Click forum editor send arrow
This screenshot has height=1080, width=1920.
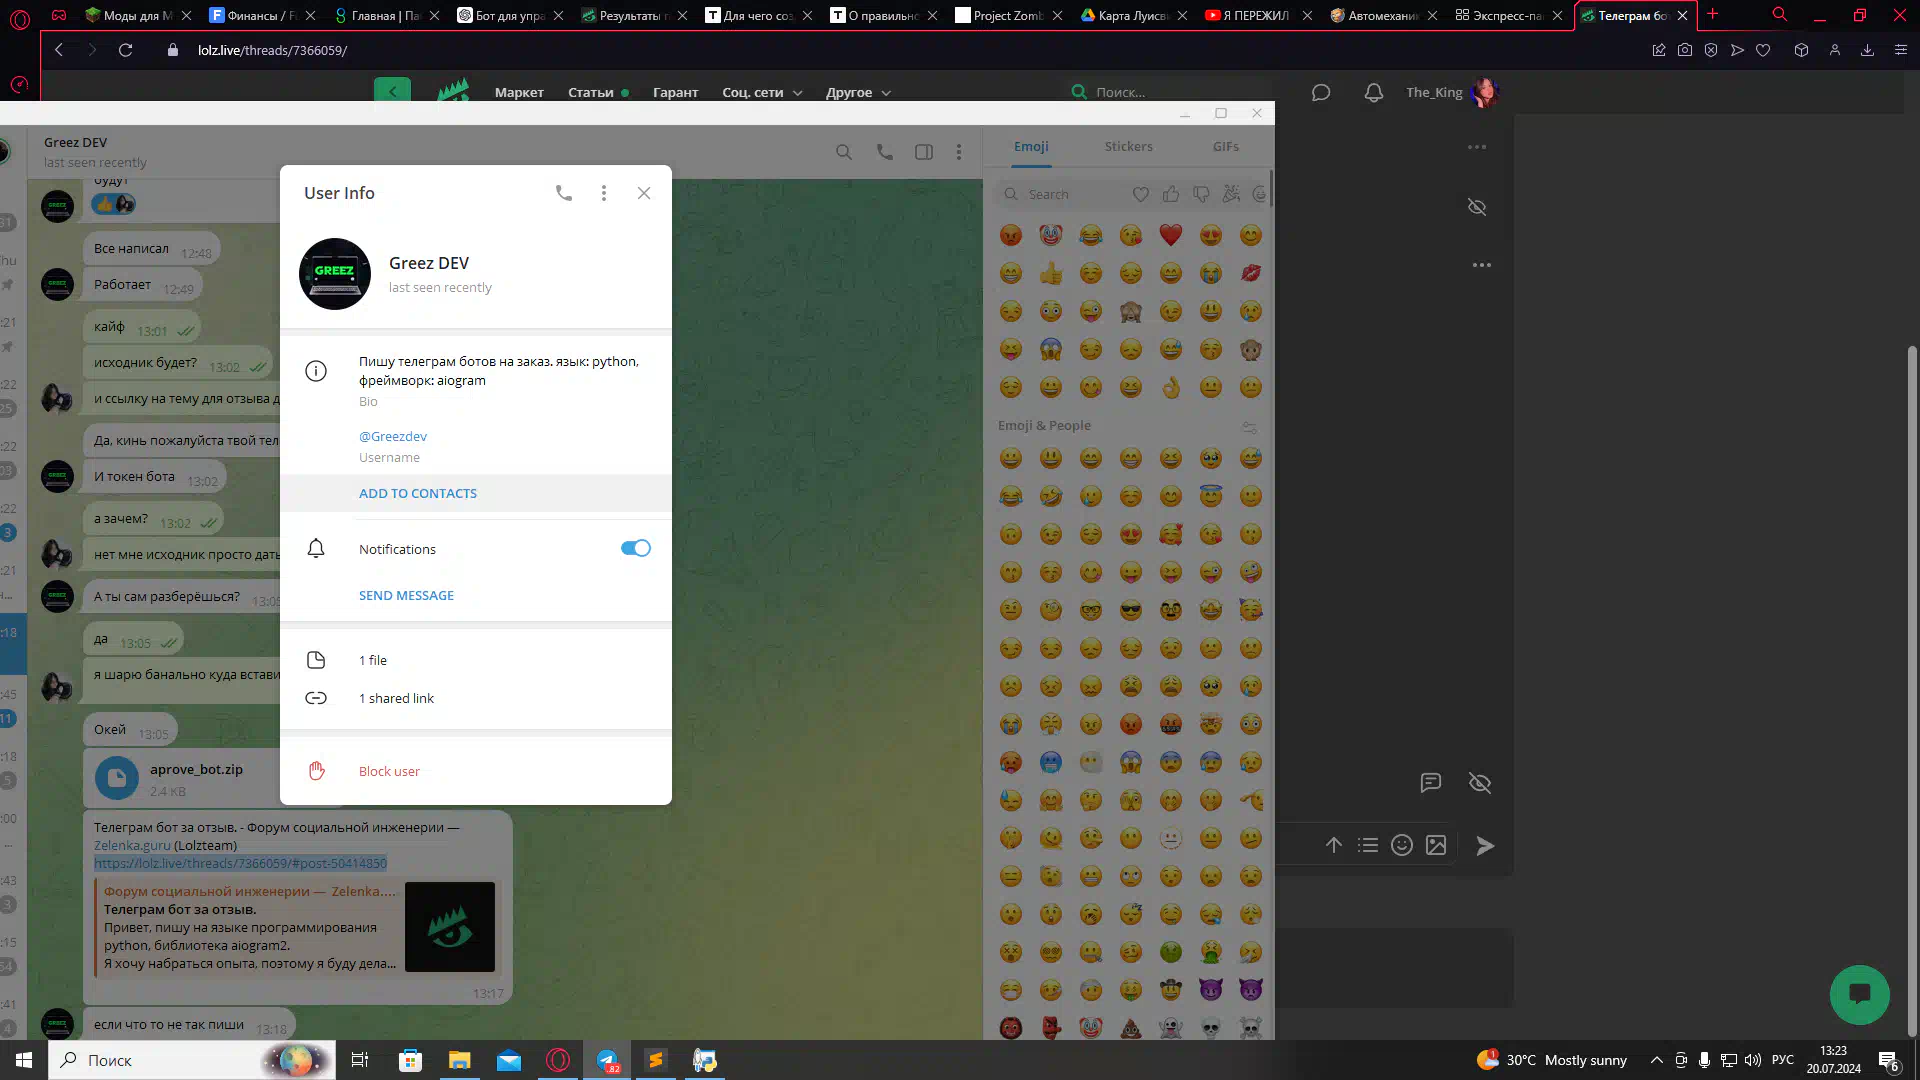pyautogui.click(x=1485, y=846)
